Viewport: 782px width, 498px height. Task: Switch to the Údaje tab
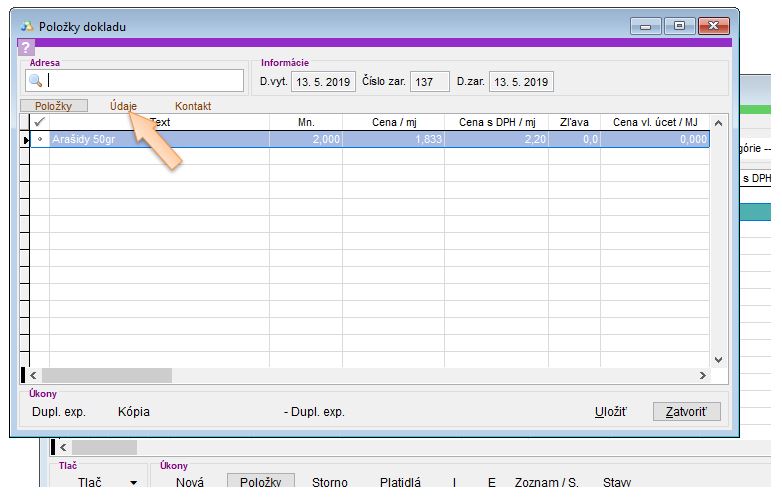coord(123,106)
